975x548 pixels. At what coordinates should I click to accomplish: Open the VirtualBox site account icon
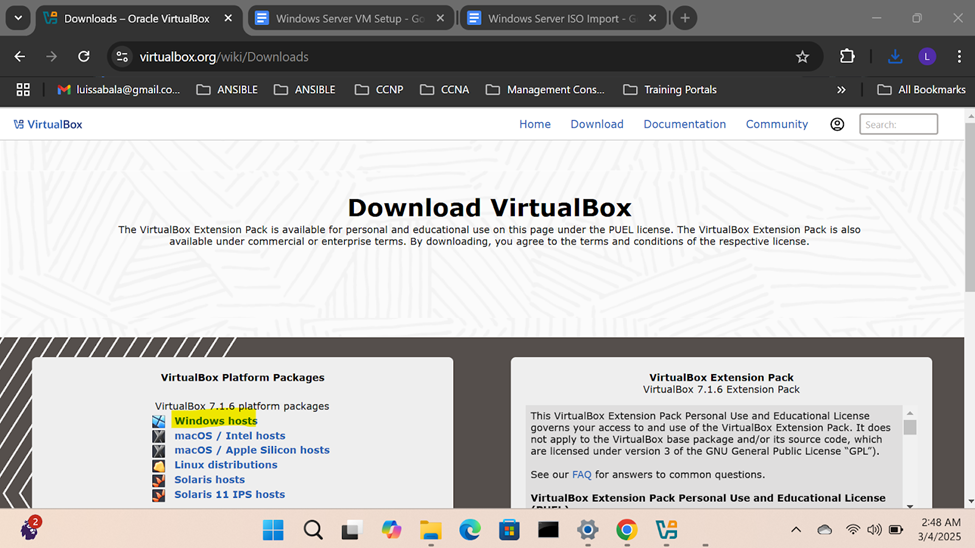(837, 124)
